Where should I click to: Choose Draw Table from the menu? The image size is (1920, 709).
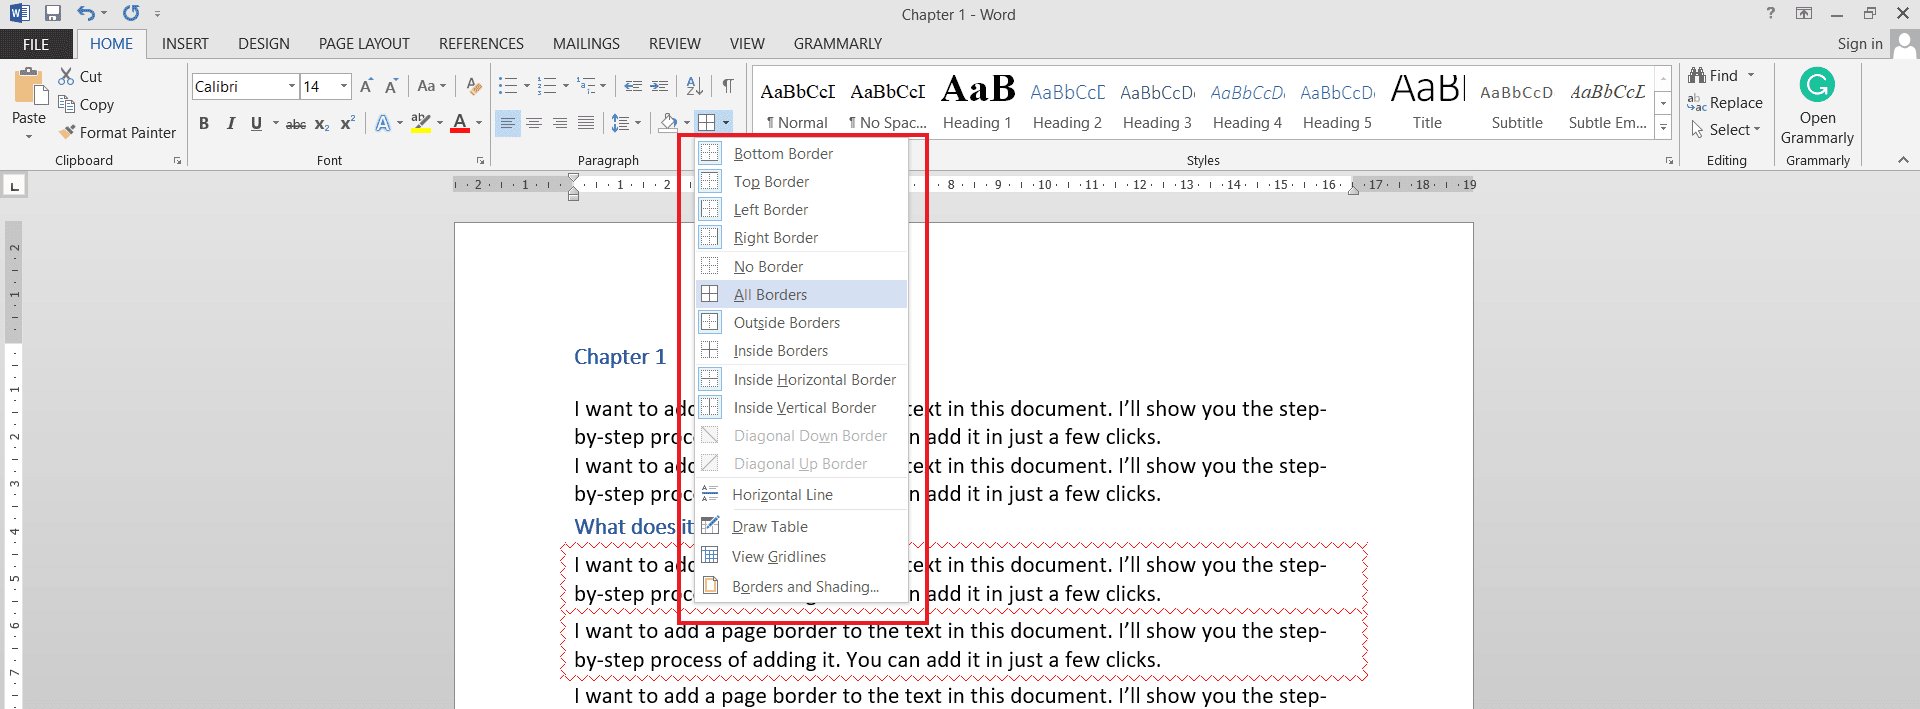(x=802, y=526)
